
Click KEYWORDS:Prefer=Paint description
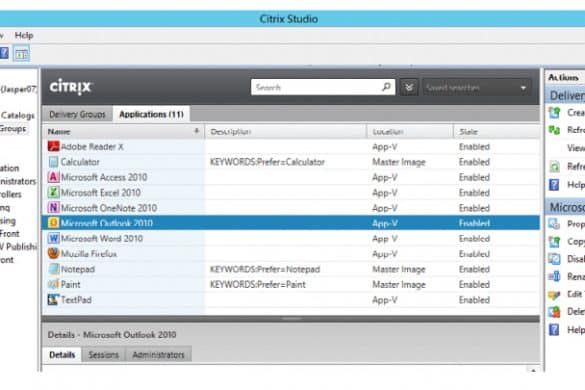point(257,284)
